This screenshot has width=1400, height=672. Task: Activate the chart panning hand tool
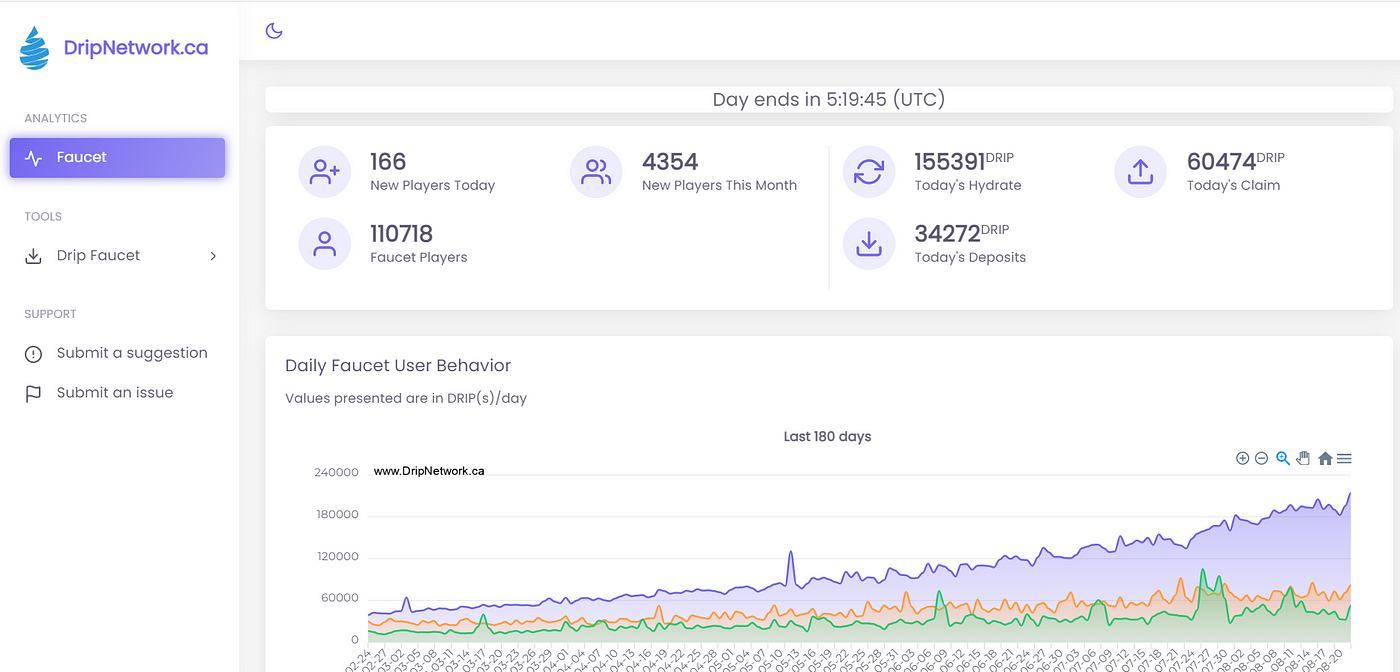pyautogui.click(x=1303, y=458)
